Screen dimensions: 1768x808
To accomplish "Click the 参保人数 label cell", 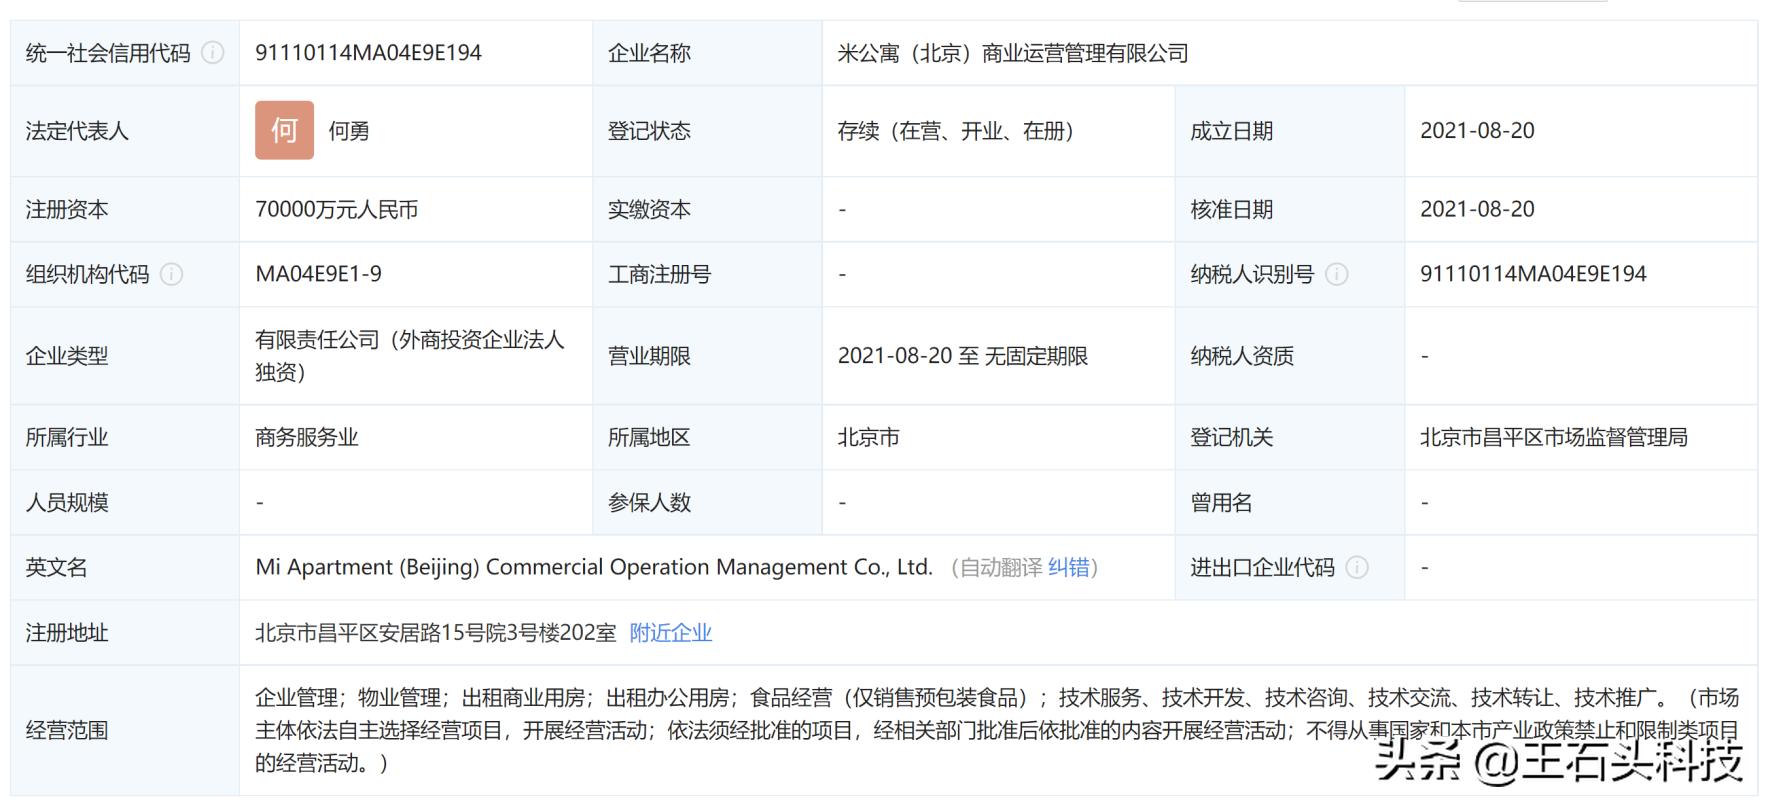I will pyautogui.click(x=707, y=503).
